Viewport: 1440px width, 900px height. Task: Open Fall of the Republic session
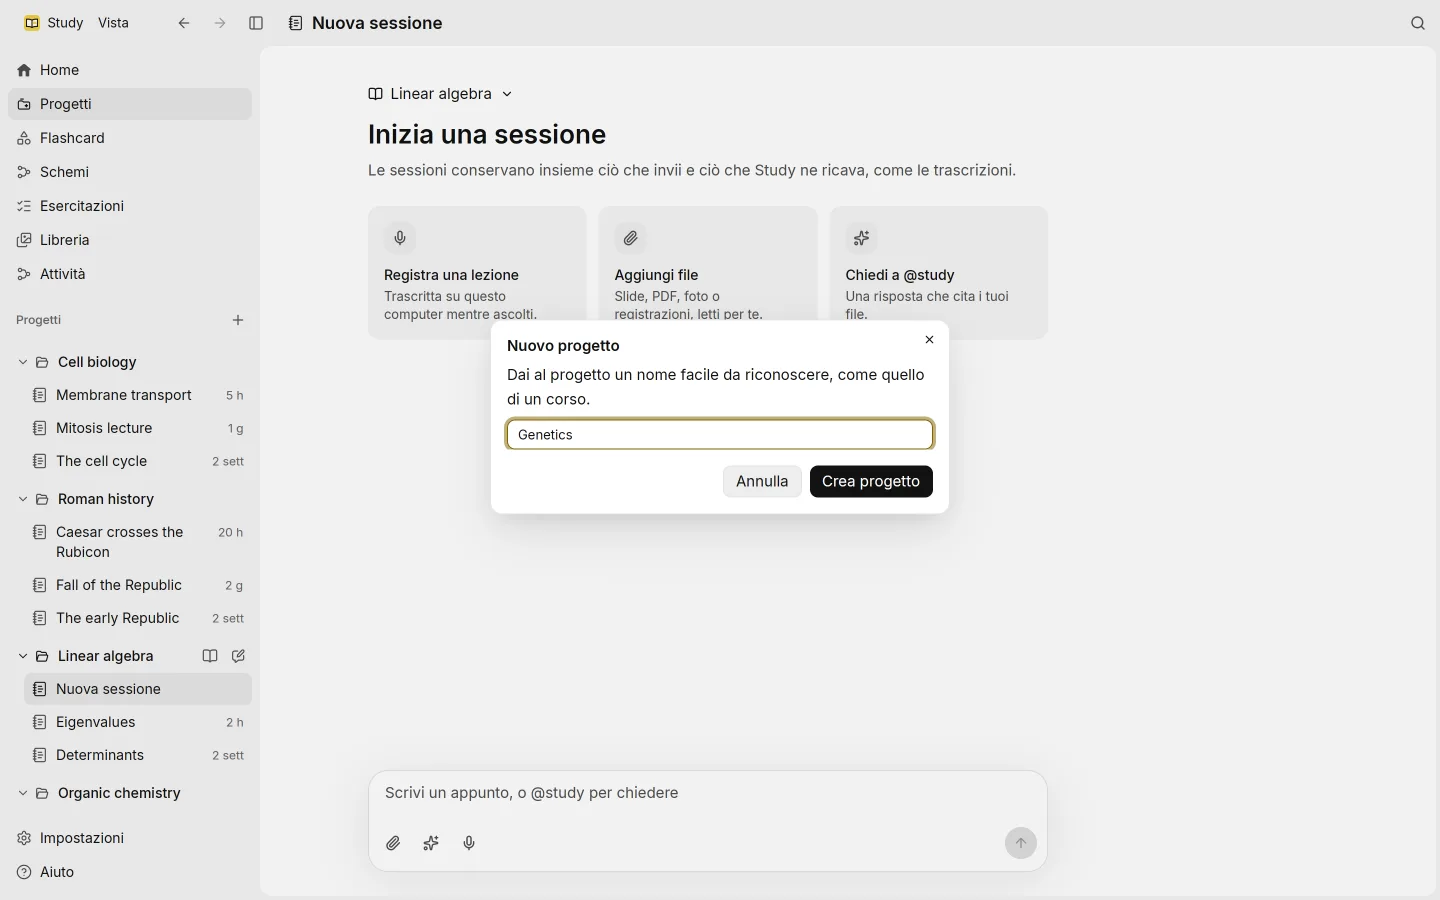[138, 585]
